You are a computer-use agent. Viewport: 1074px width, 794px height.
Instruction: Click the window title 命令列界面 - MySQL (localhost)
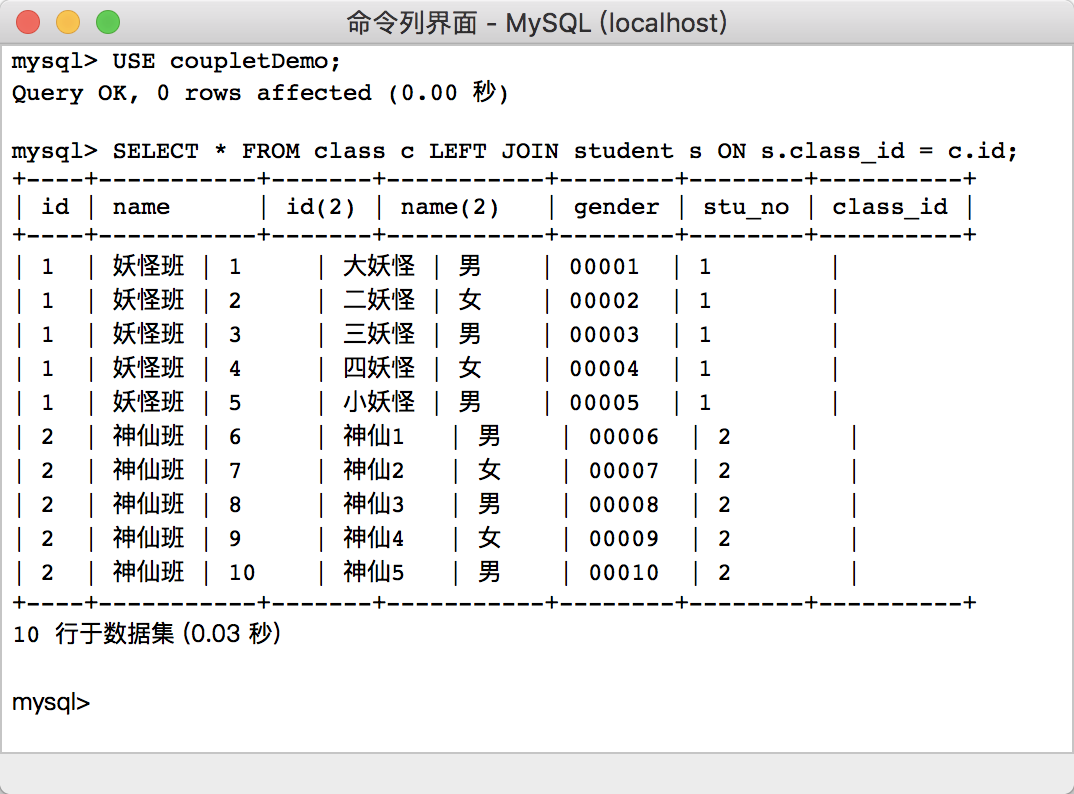536,22
